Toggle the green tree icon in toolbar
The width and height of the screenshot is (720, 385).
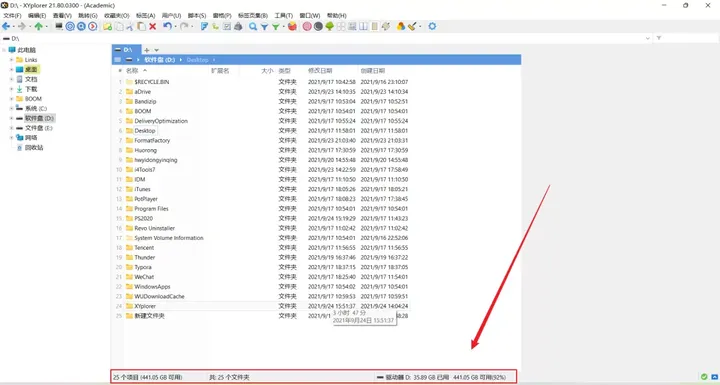pyautogui.click(x=329, y=27)
